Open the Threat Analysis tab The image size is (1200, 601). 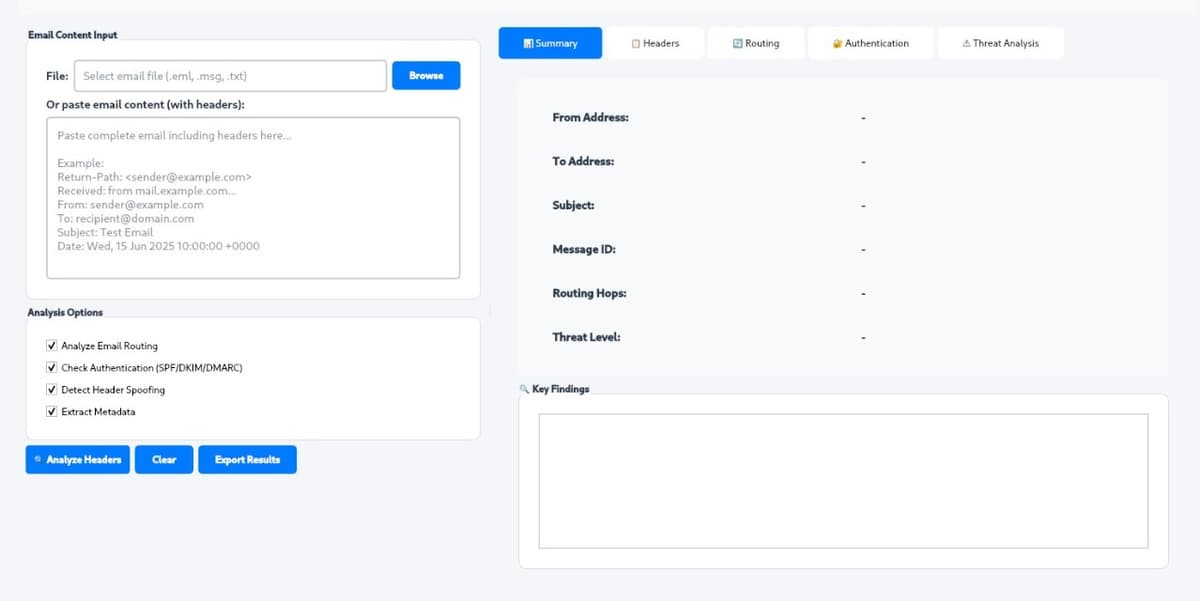click(x=1000, y=44)
